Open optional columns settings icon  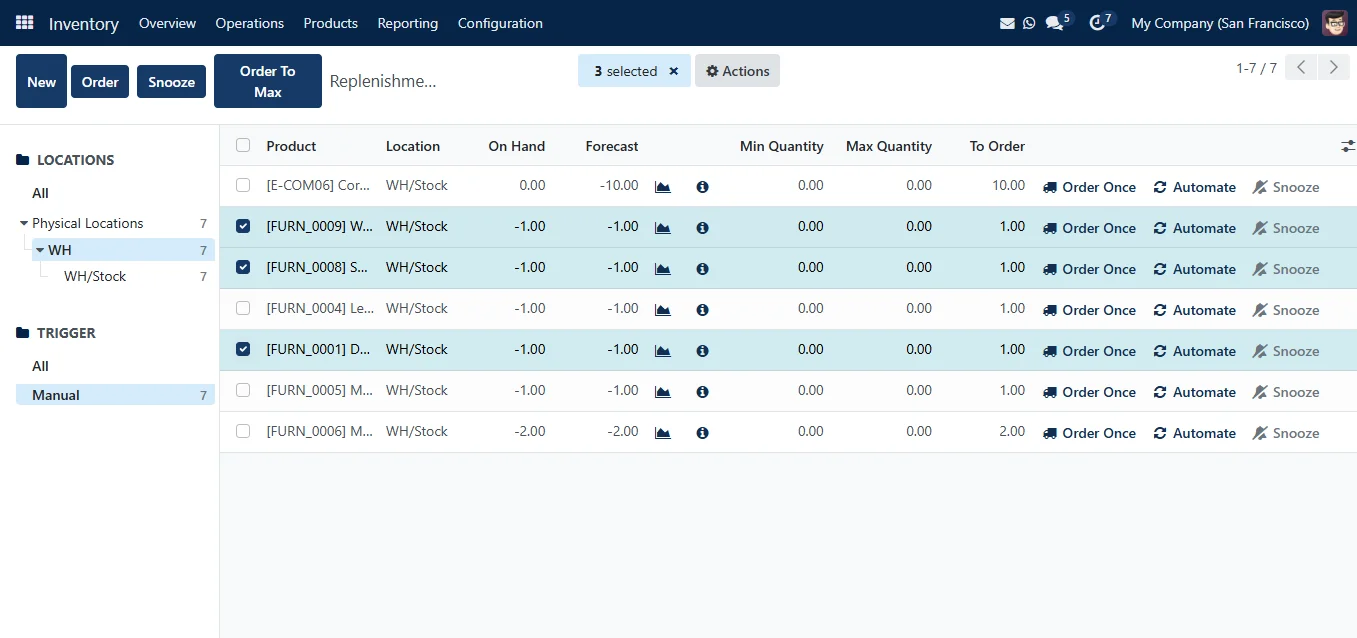pyautogui.click(x=1348, y=146)
